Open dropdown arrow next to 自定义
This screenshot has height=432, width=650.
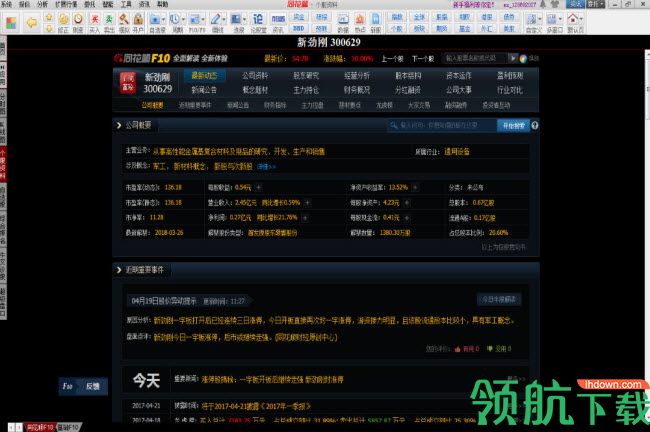[539, 19]
